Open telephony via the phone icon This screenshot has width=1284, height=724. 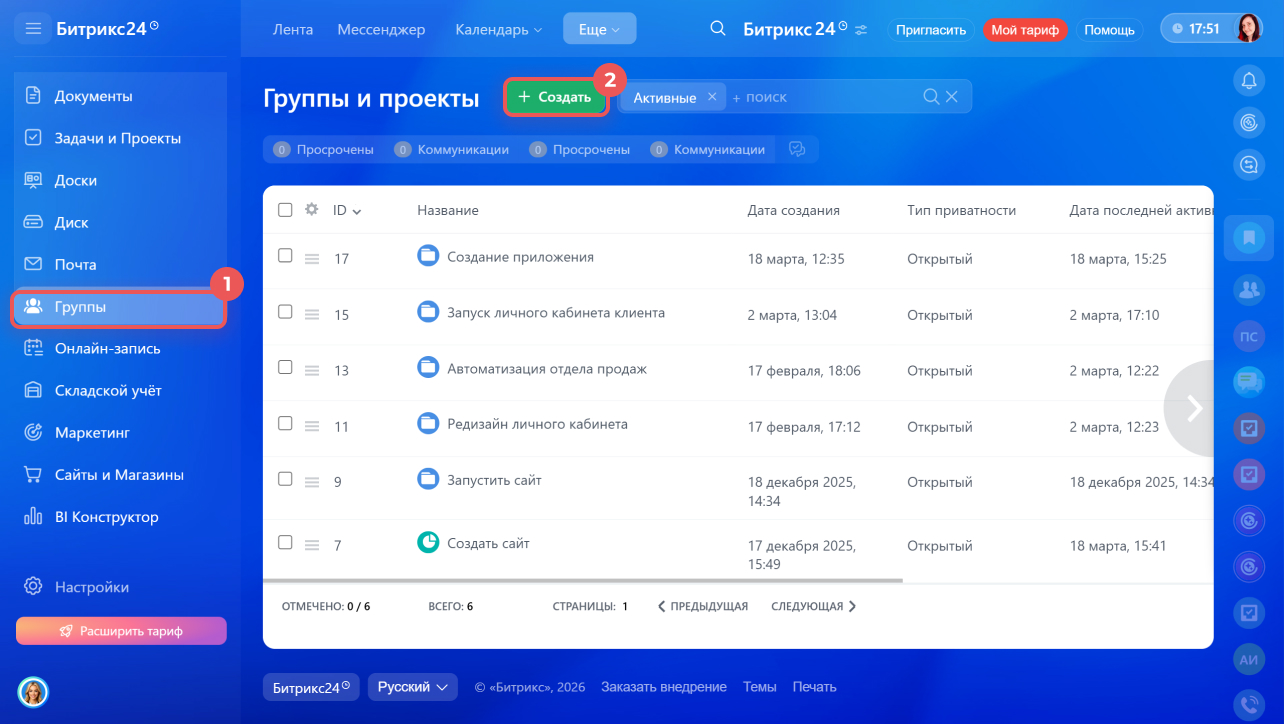(x=1249, y=705)
